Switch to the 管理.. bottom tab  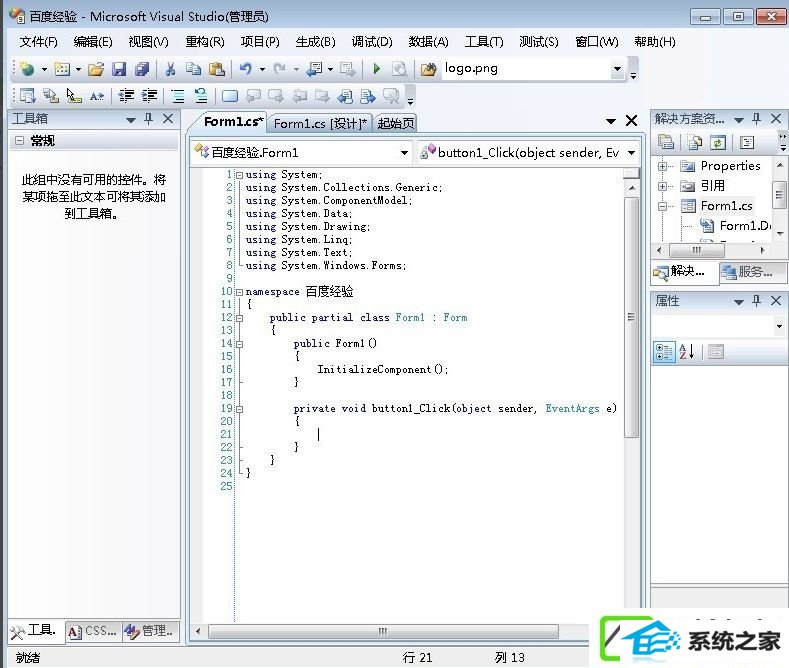point(150,631)
